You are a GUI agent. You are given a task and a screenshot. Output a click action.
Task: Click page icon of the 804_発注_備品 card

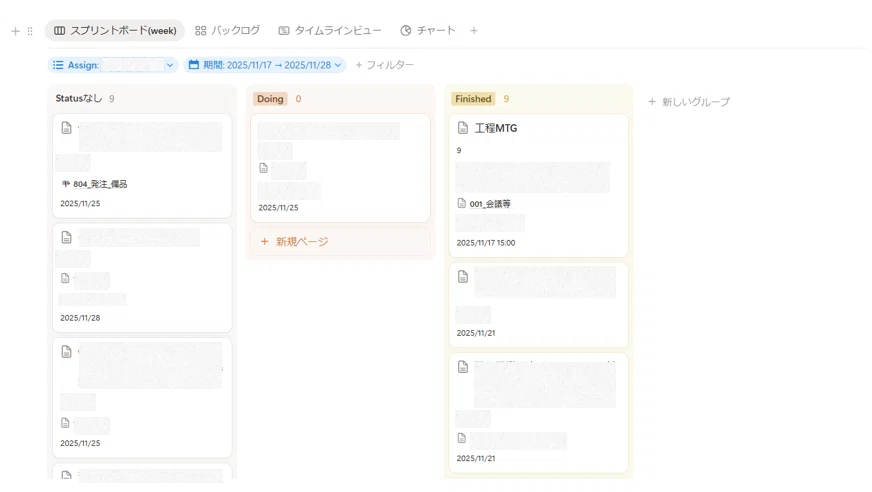(x=66, y=128)
